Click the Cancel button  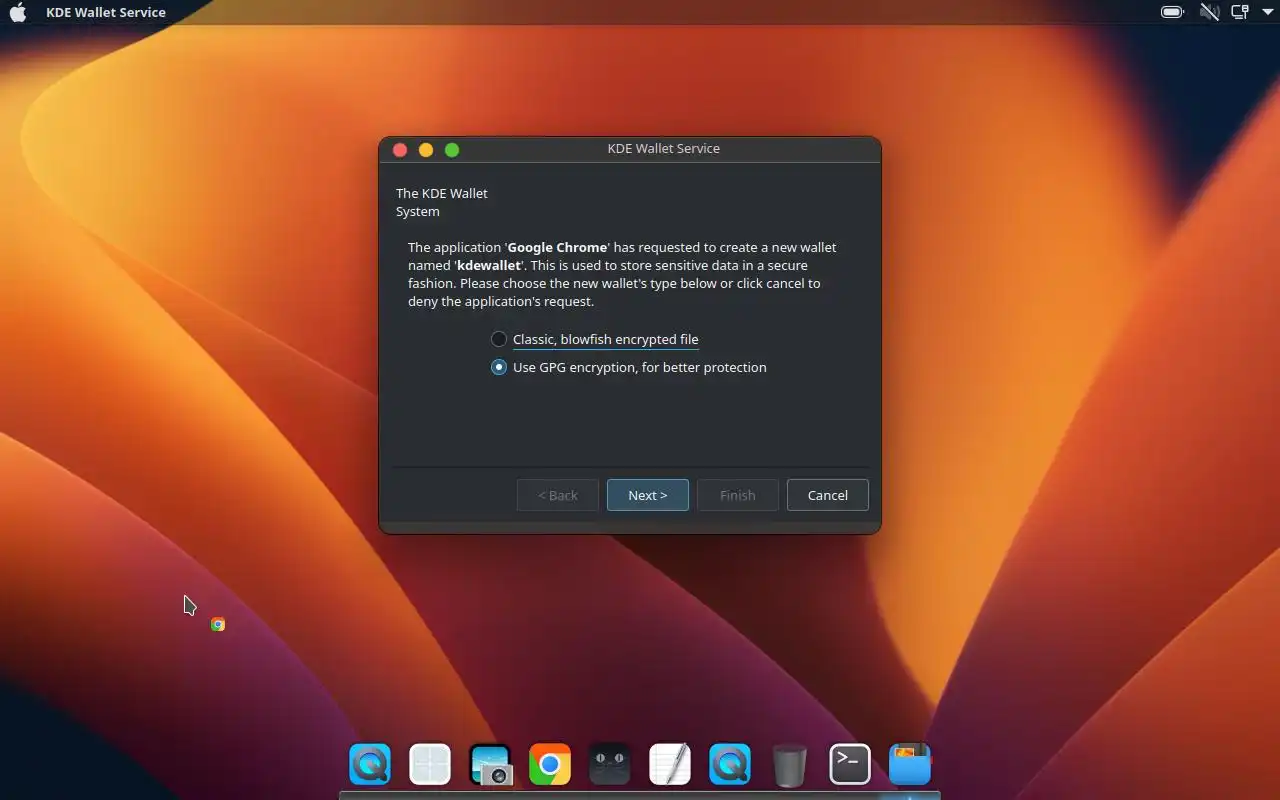coord(828,495)
